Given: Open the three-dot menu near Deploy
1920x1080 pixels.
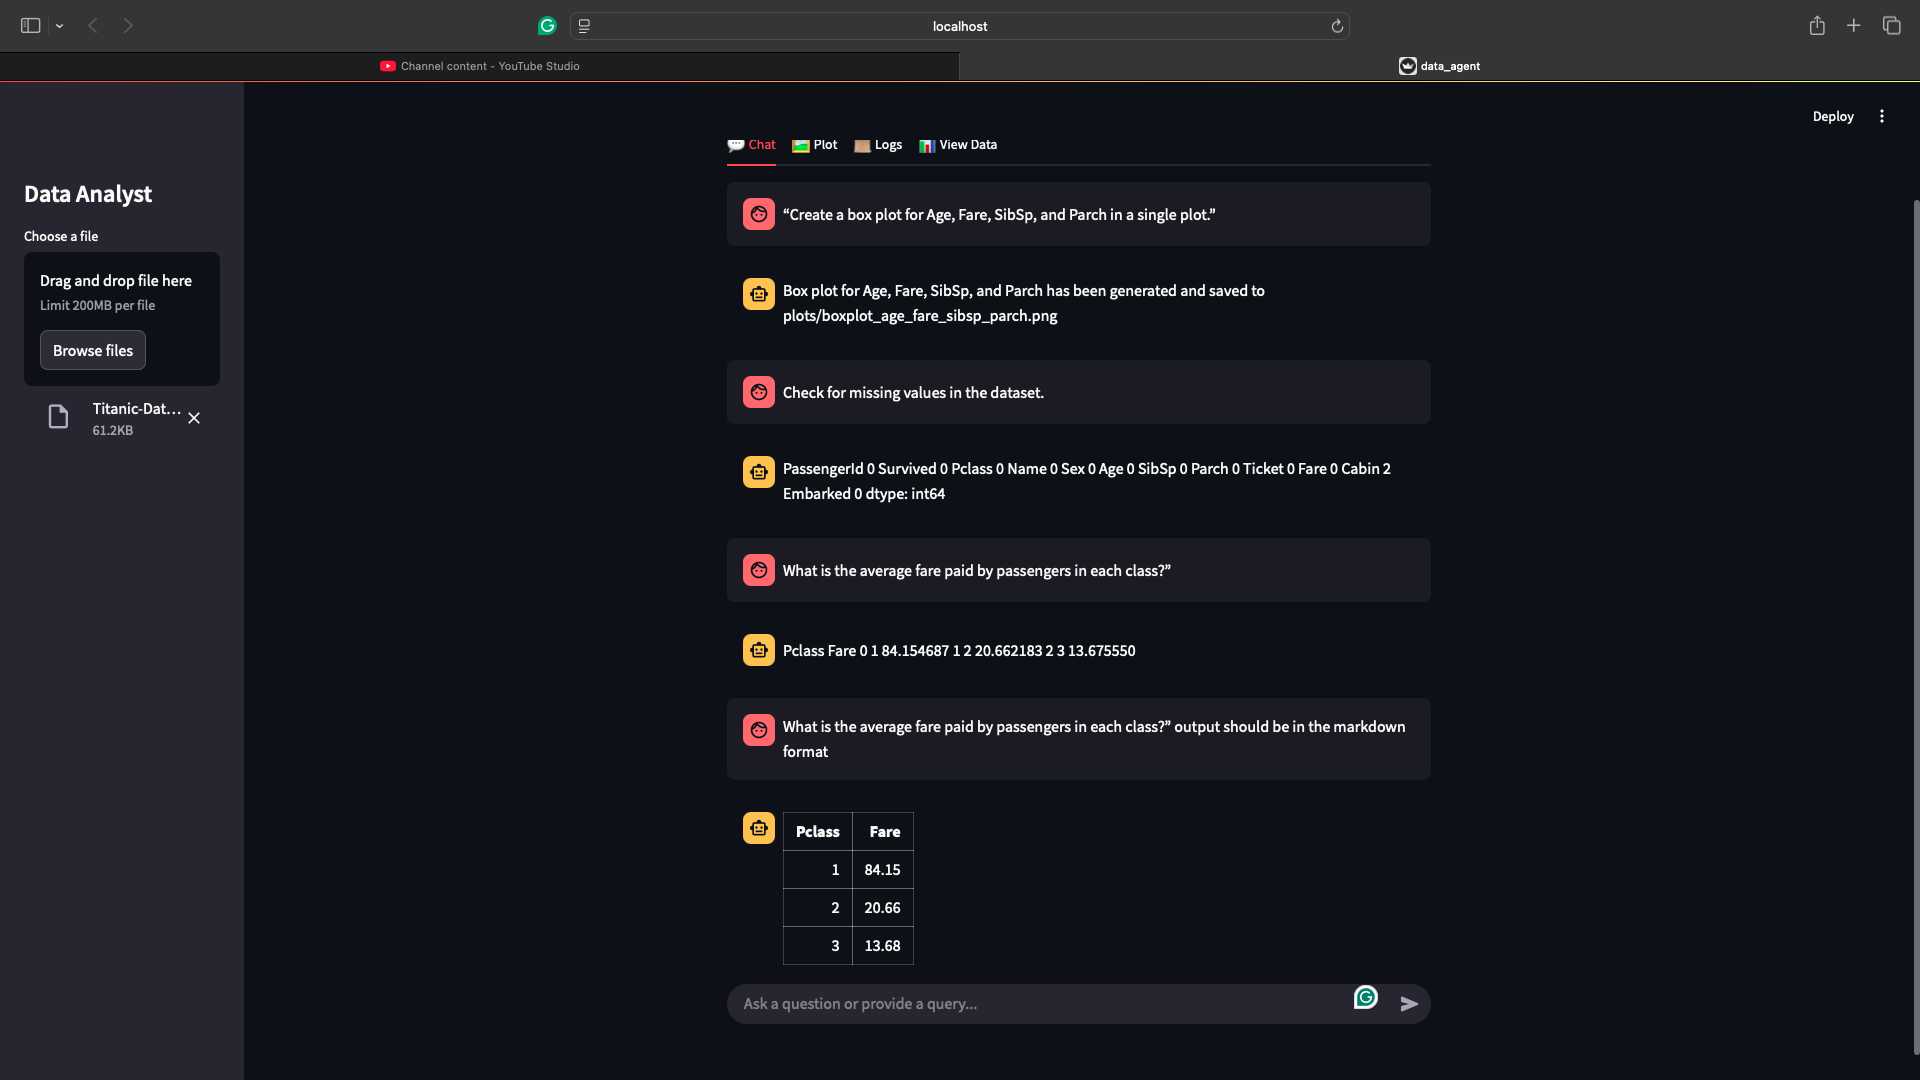Looking at the screenshot, I should (x=1881, y=116).
